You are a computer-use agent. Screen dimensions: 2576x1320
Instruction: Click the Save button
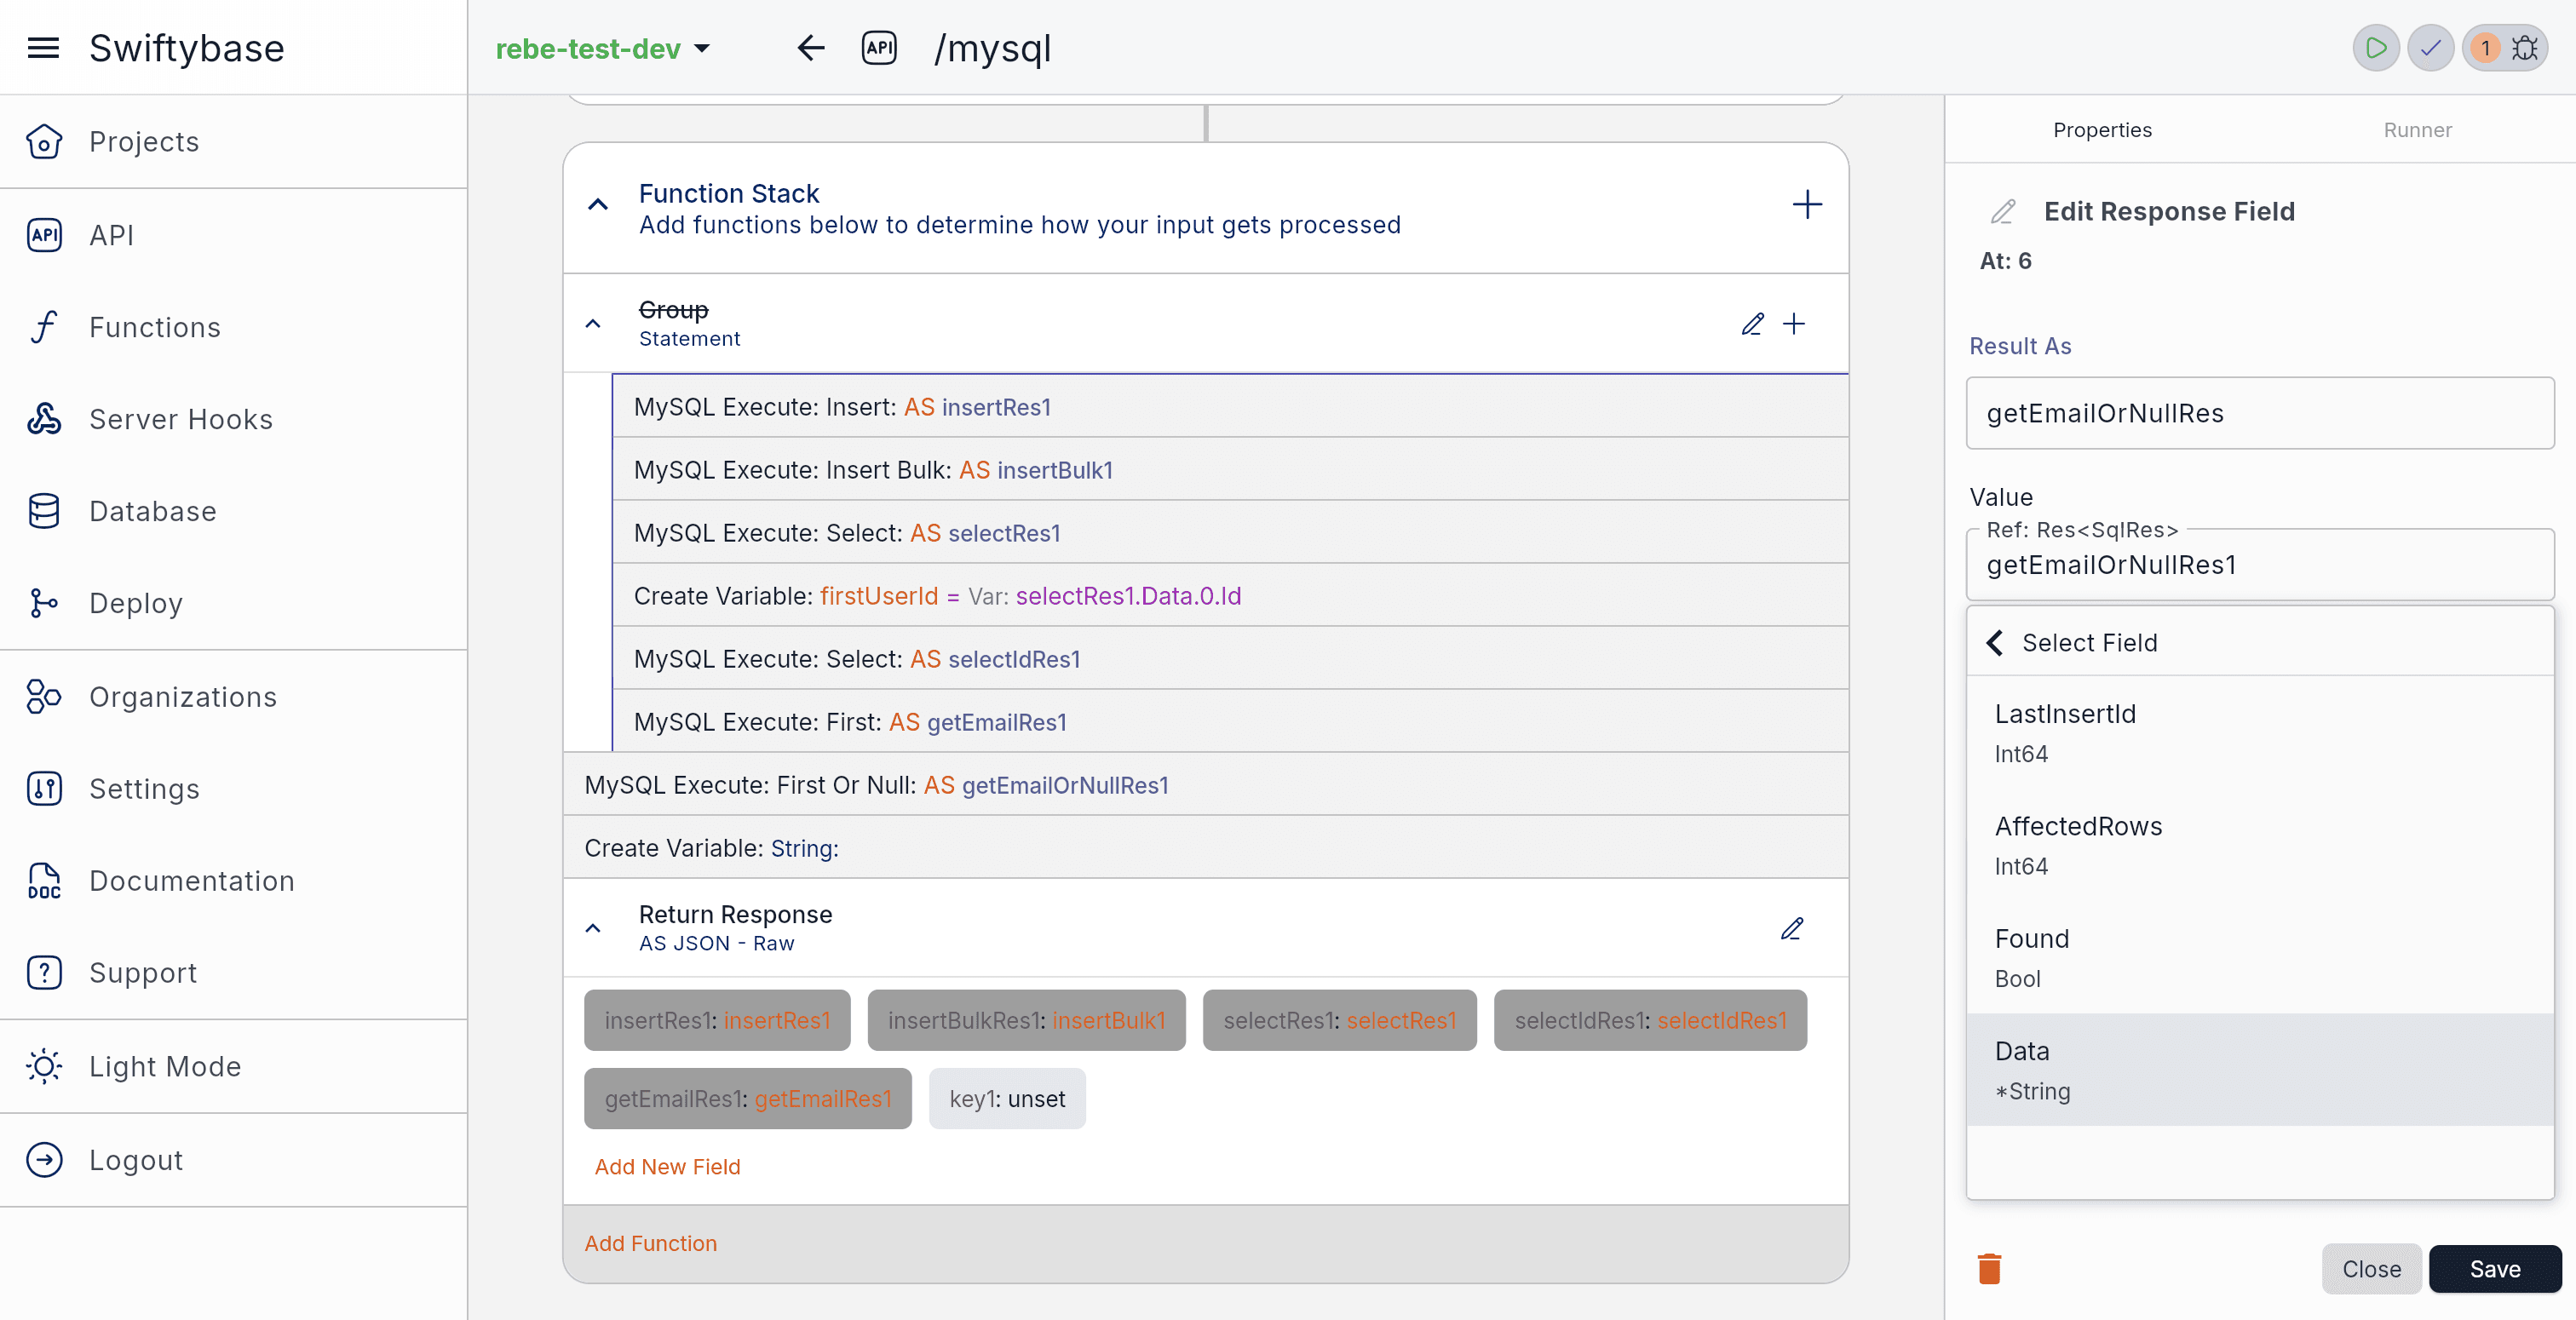pyautogui.click(x=2495, y=1269)
